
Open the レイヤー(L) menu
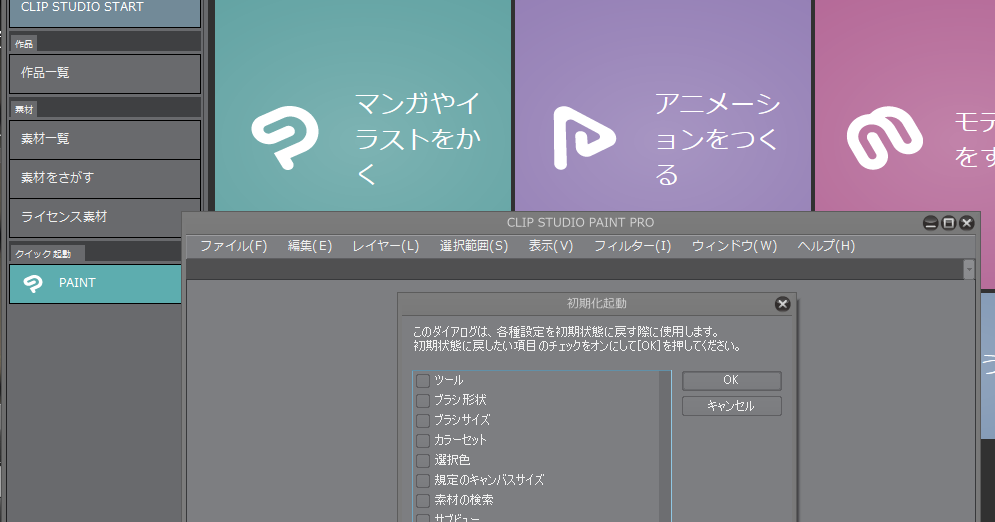386,246
